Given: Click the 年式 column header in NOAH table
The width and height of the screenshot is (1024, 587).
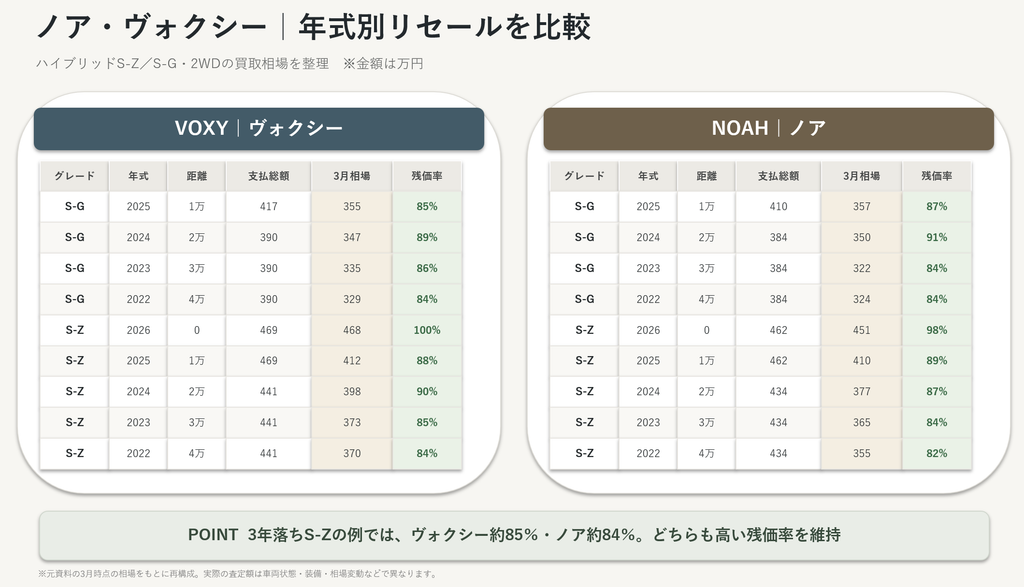Looking at the screenshot, I should (x=648, y=176).
